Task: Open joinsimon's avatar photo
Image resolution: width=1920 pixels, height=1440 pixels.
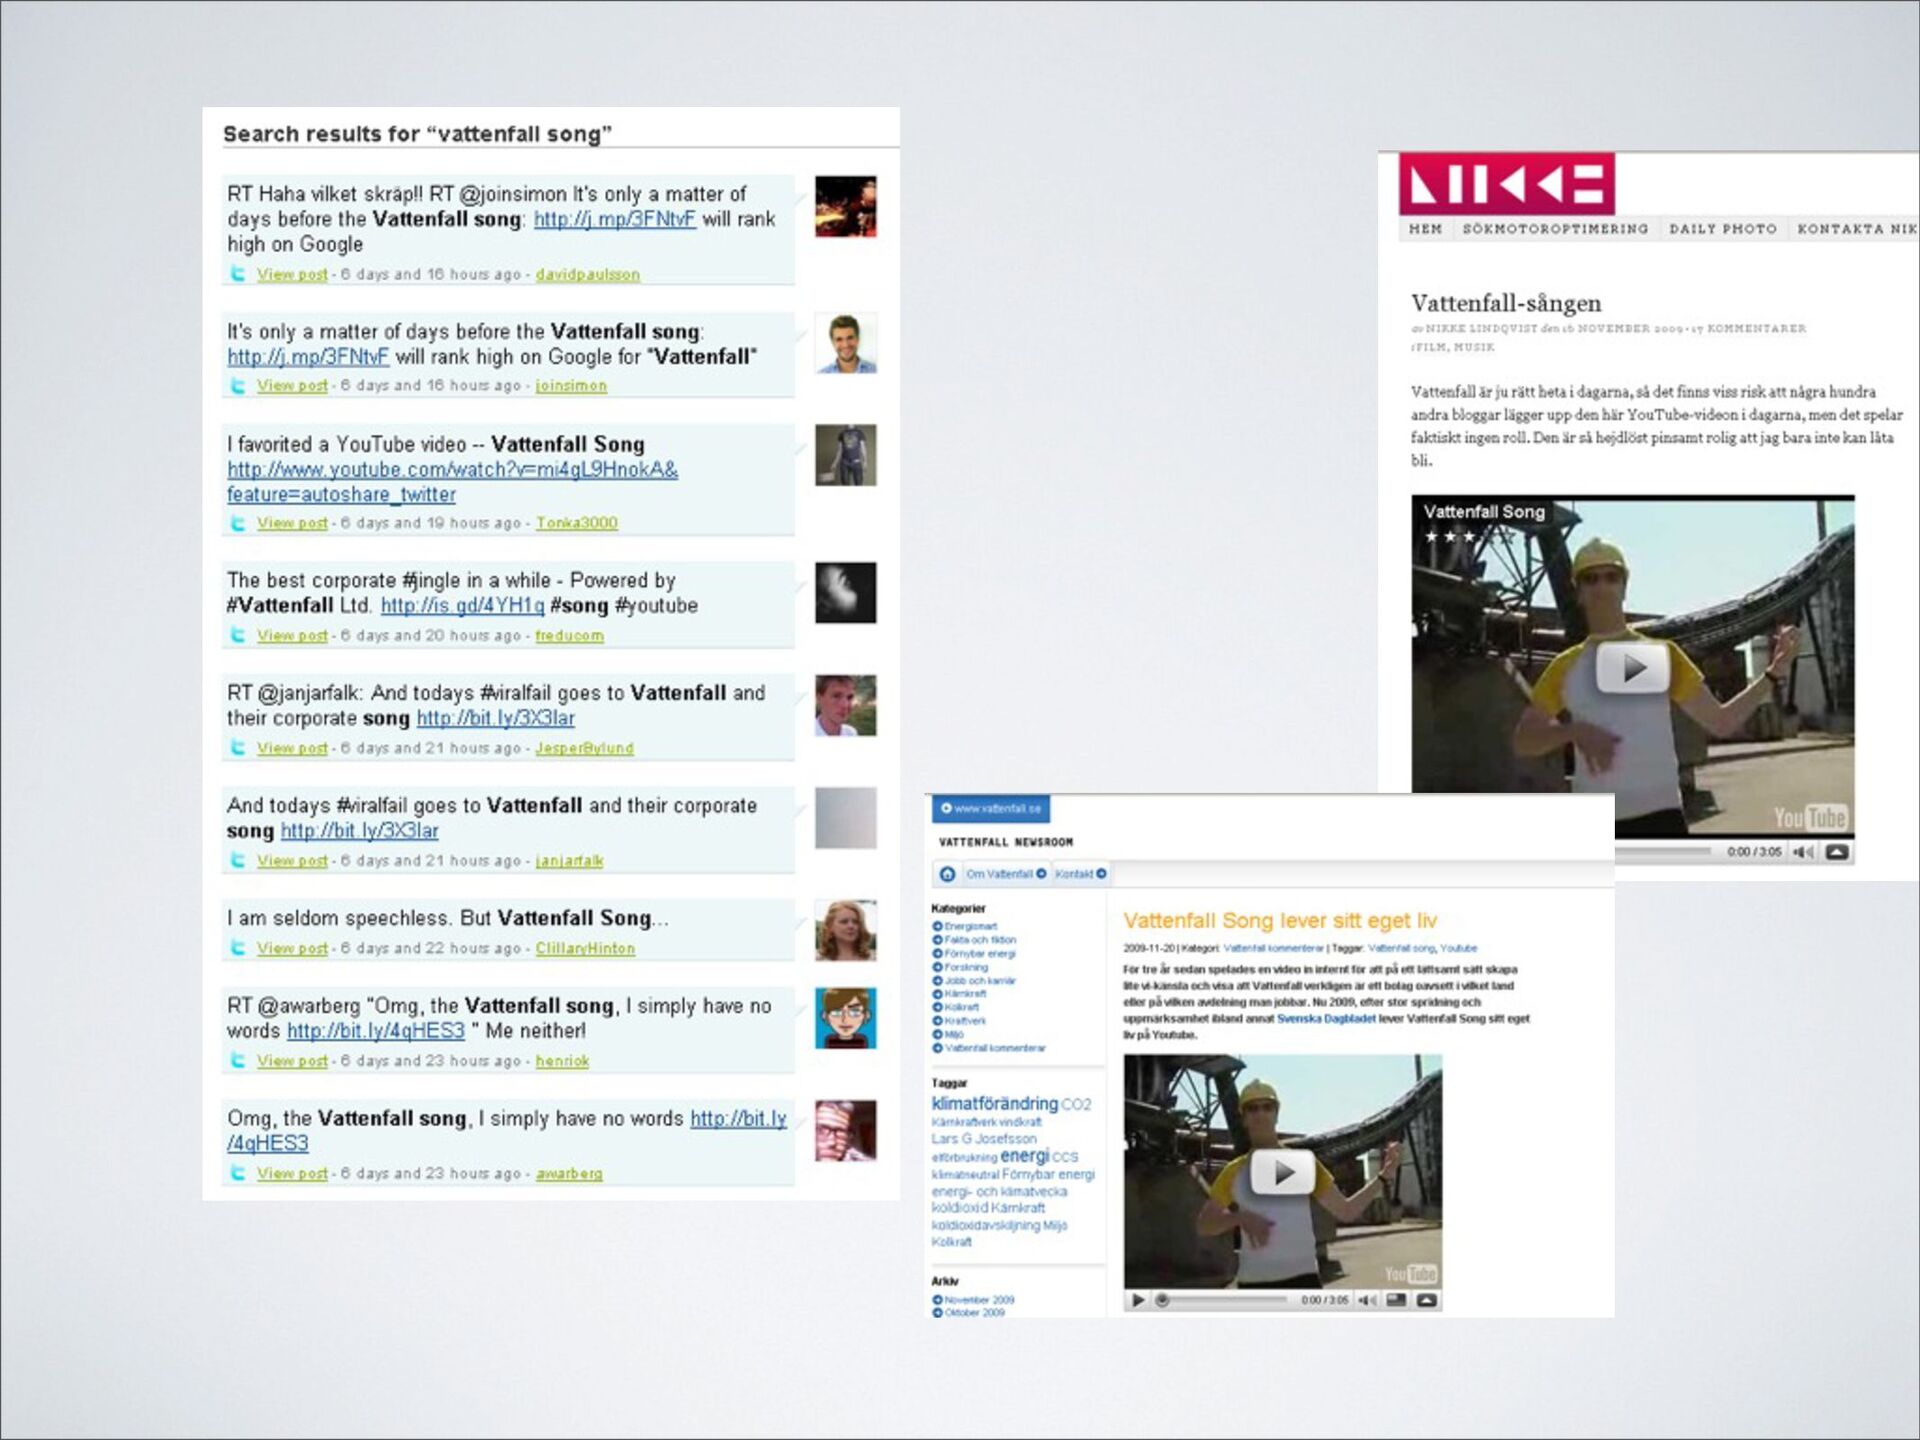Action: tap(845, 343)
